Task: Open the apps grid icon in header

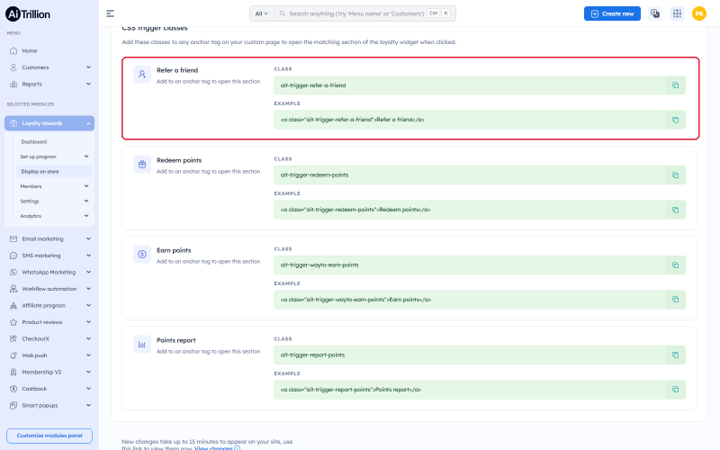Action: click(x=677, y=14)
